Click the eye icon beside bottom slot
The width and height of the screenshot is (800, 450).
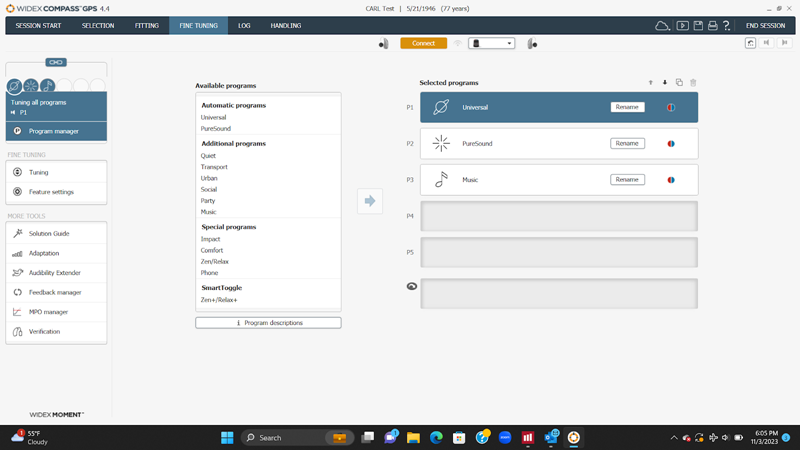[412, 286]
